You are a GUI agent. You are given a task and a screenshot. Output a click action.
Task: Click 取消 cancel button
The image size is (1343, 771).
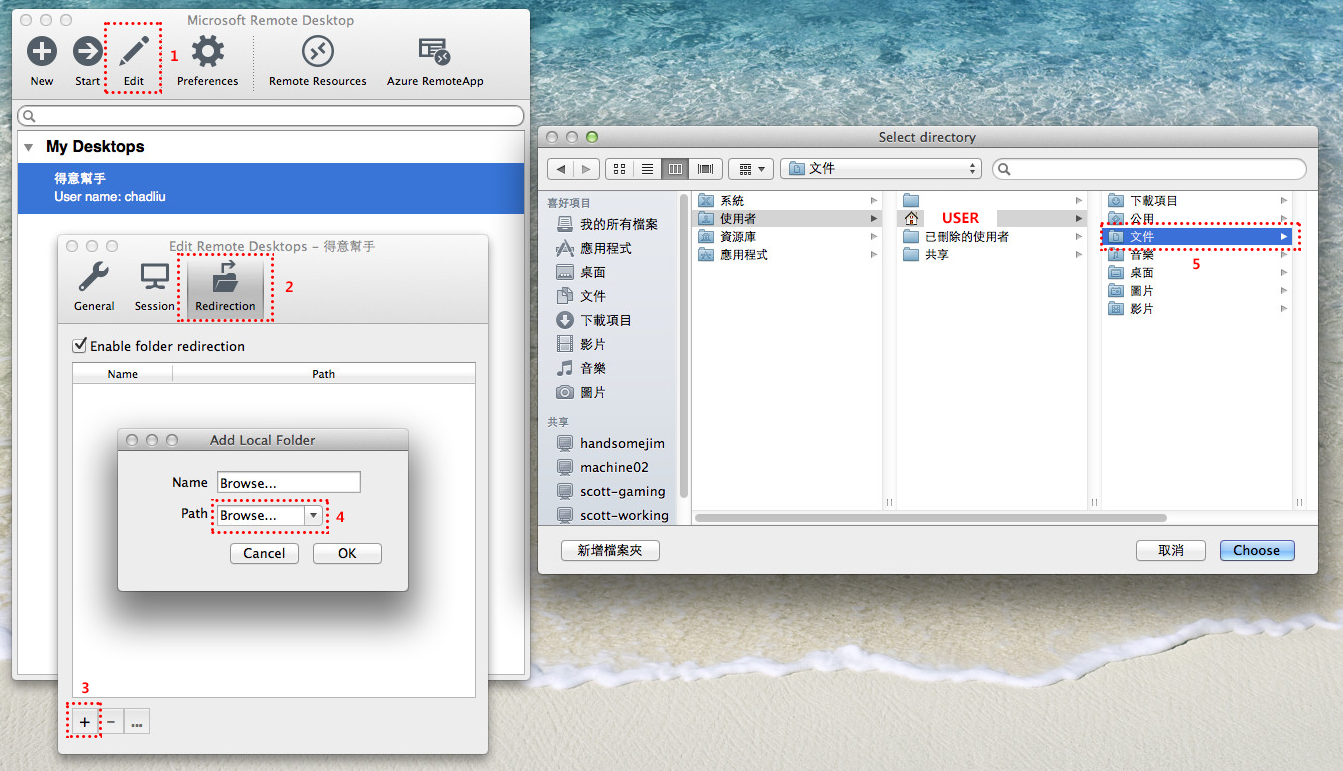[x=1170, y=550]
